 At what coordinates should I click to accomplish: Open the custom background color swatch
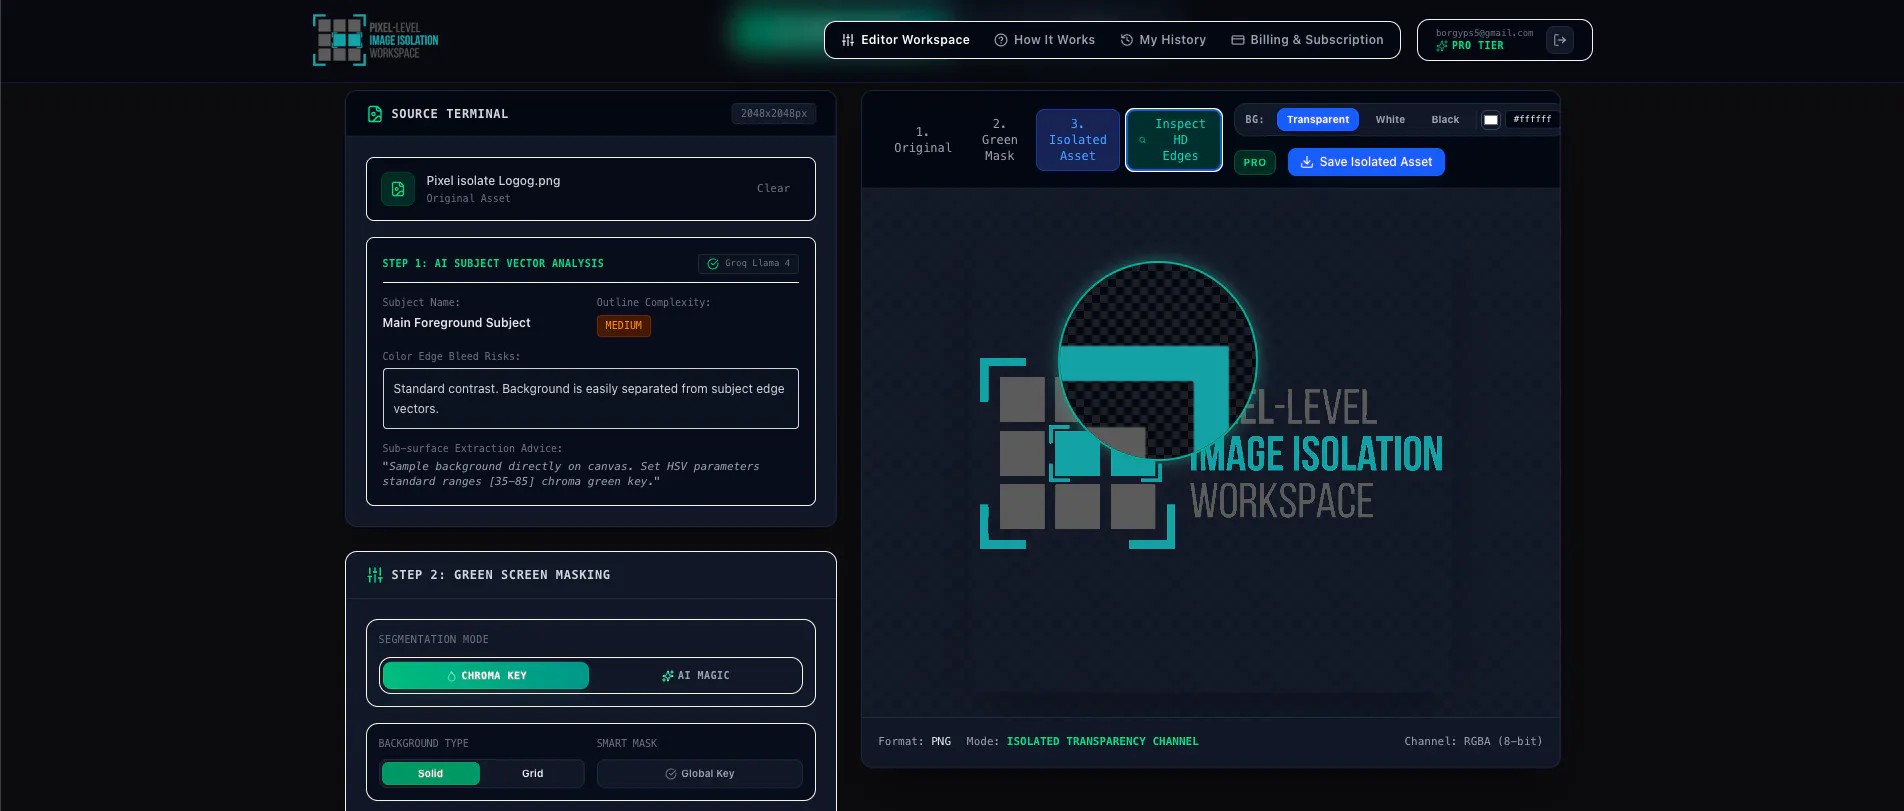click(1491, 120)
